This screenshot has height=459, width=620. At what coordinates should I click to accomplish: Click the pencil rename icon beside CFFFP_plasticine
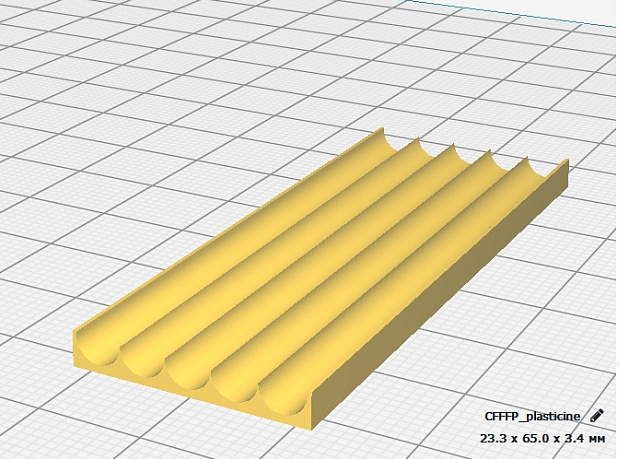tap(597, 416)
